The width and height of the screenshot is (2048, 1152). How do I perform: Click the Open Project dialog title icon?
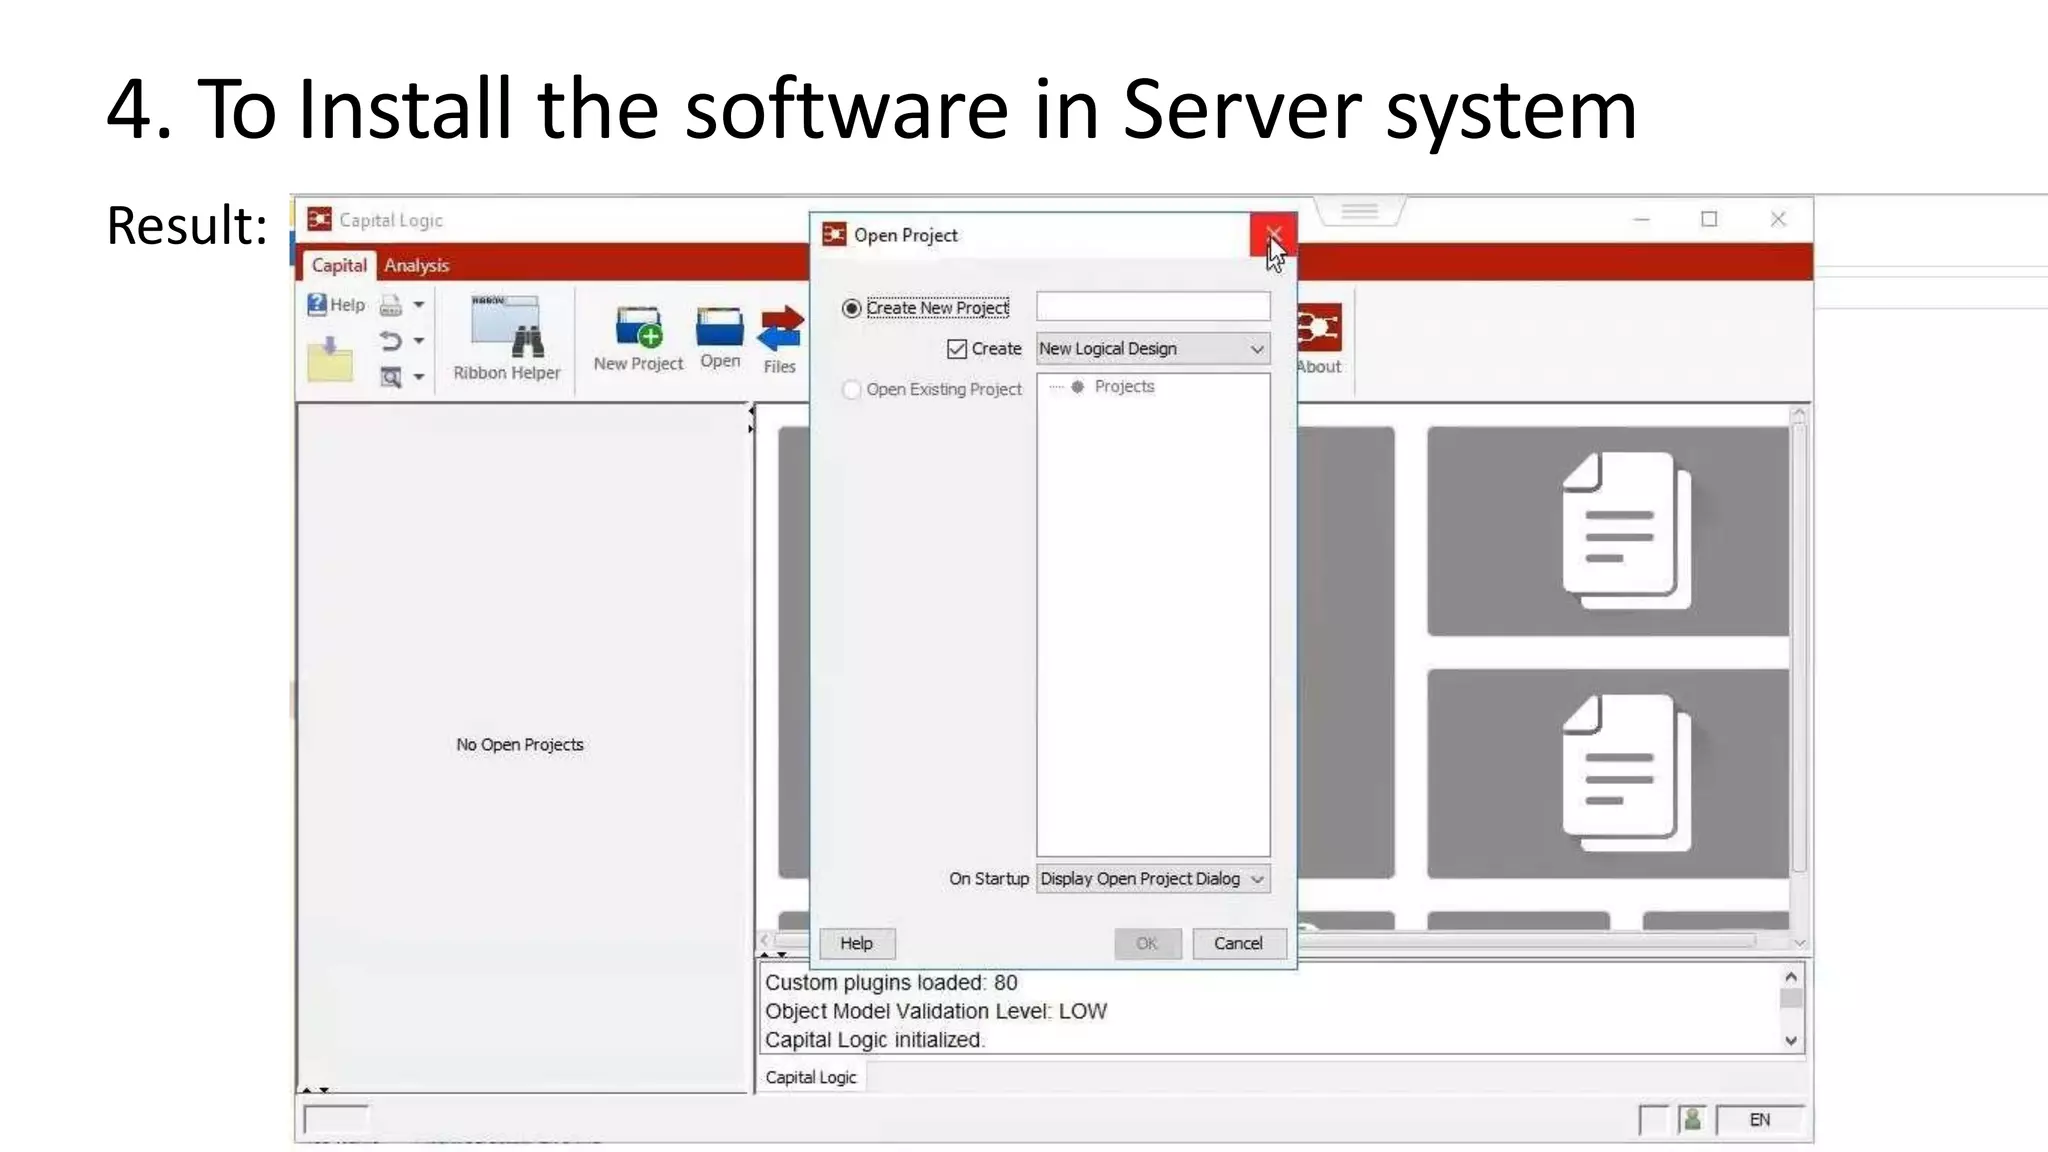coord(834,234)
